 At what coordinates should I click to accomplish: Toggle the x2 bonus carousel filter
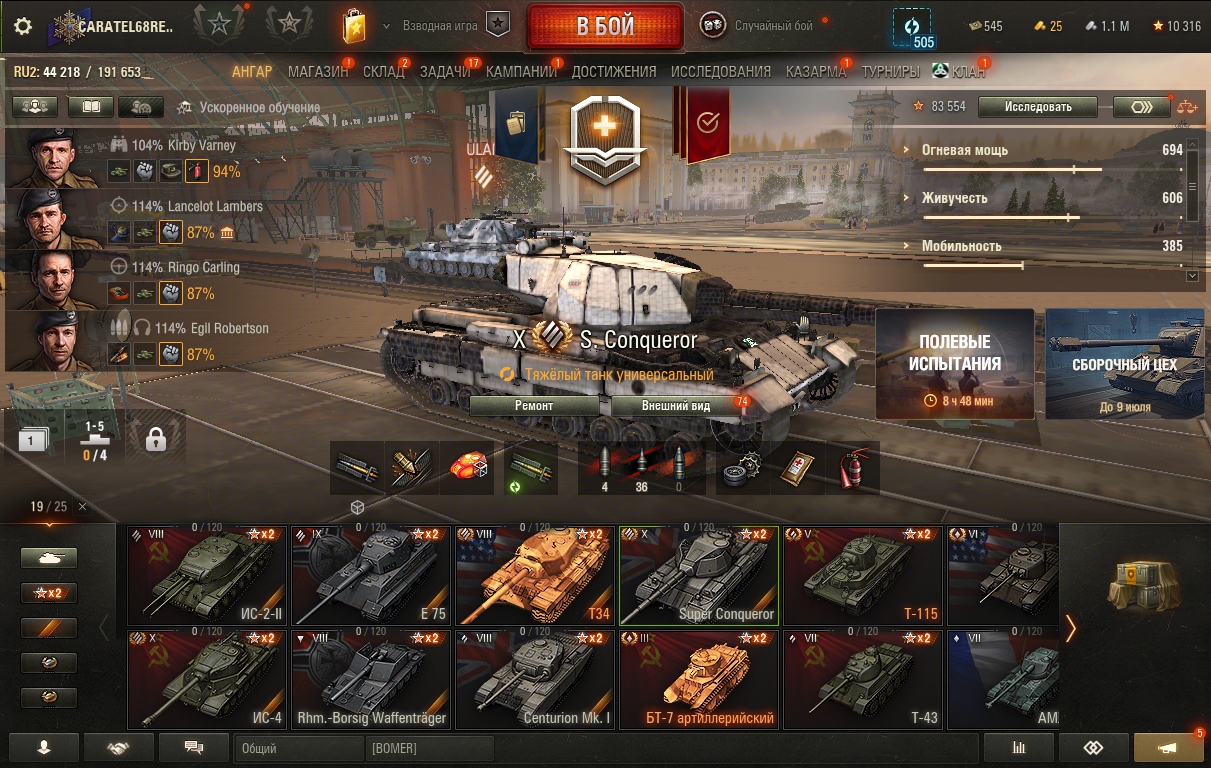[49, 592]
